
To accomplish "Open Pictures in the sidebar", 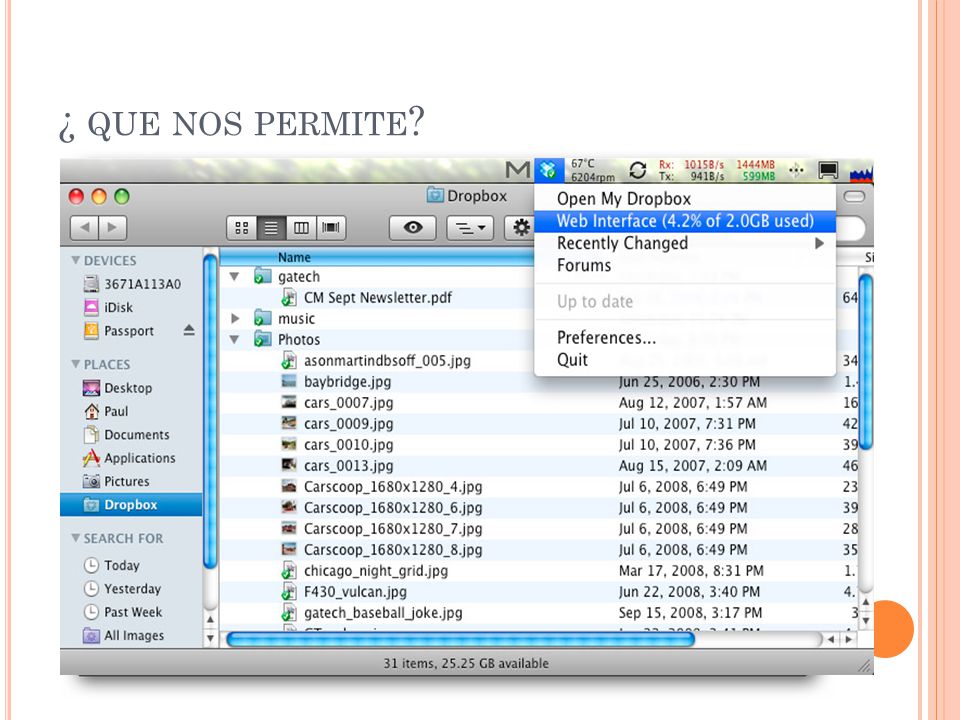I will coord(116,481).
